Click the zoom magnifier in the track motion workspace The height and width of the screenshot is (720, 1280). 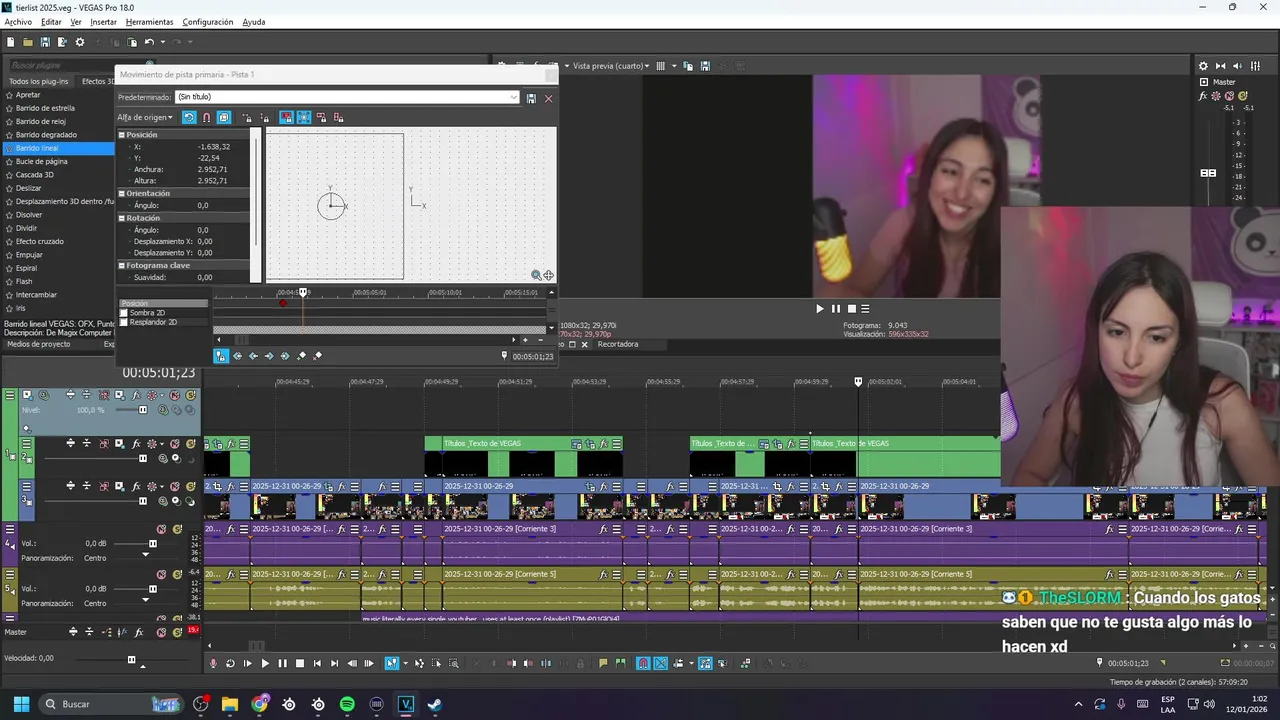coord(536,275)
